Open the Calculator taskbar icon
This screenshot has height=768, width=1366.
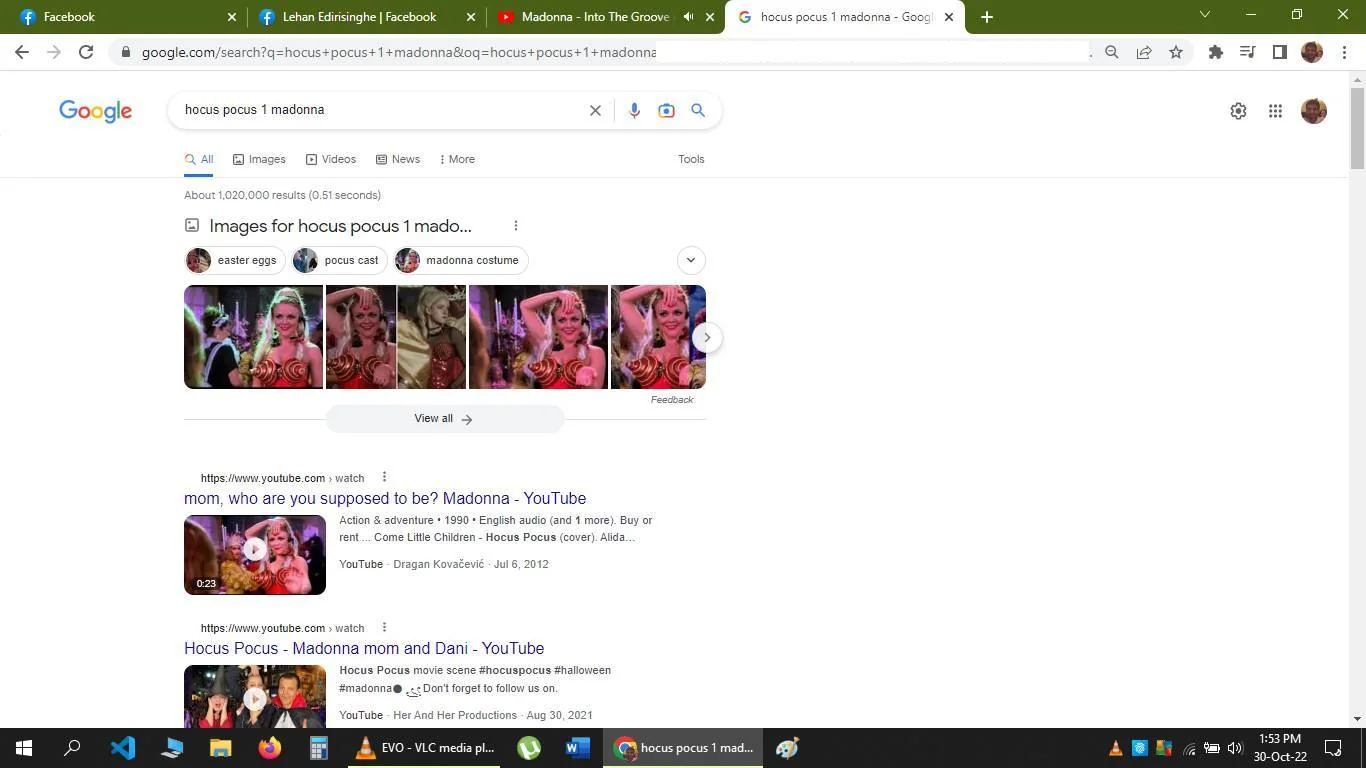319,748
